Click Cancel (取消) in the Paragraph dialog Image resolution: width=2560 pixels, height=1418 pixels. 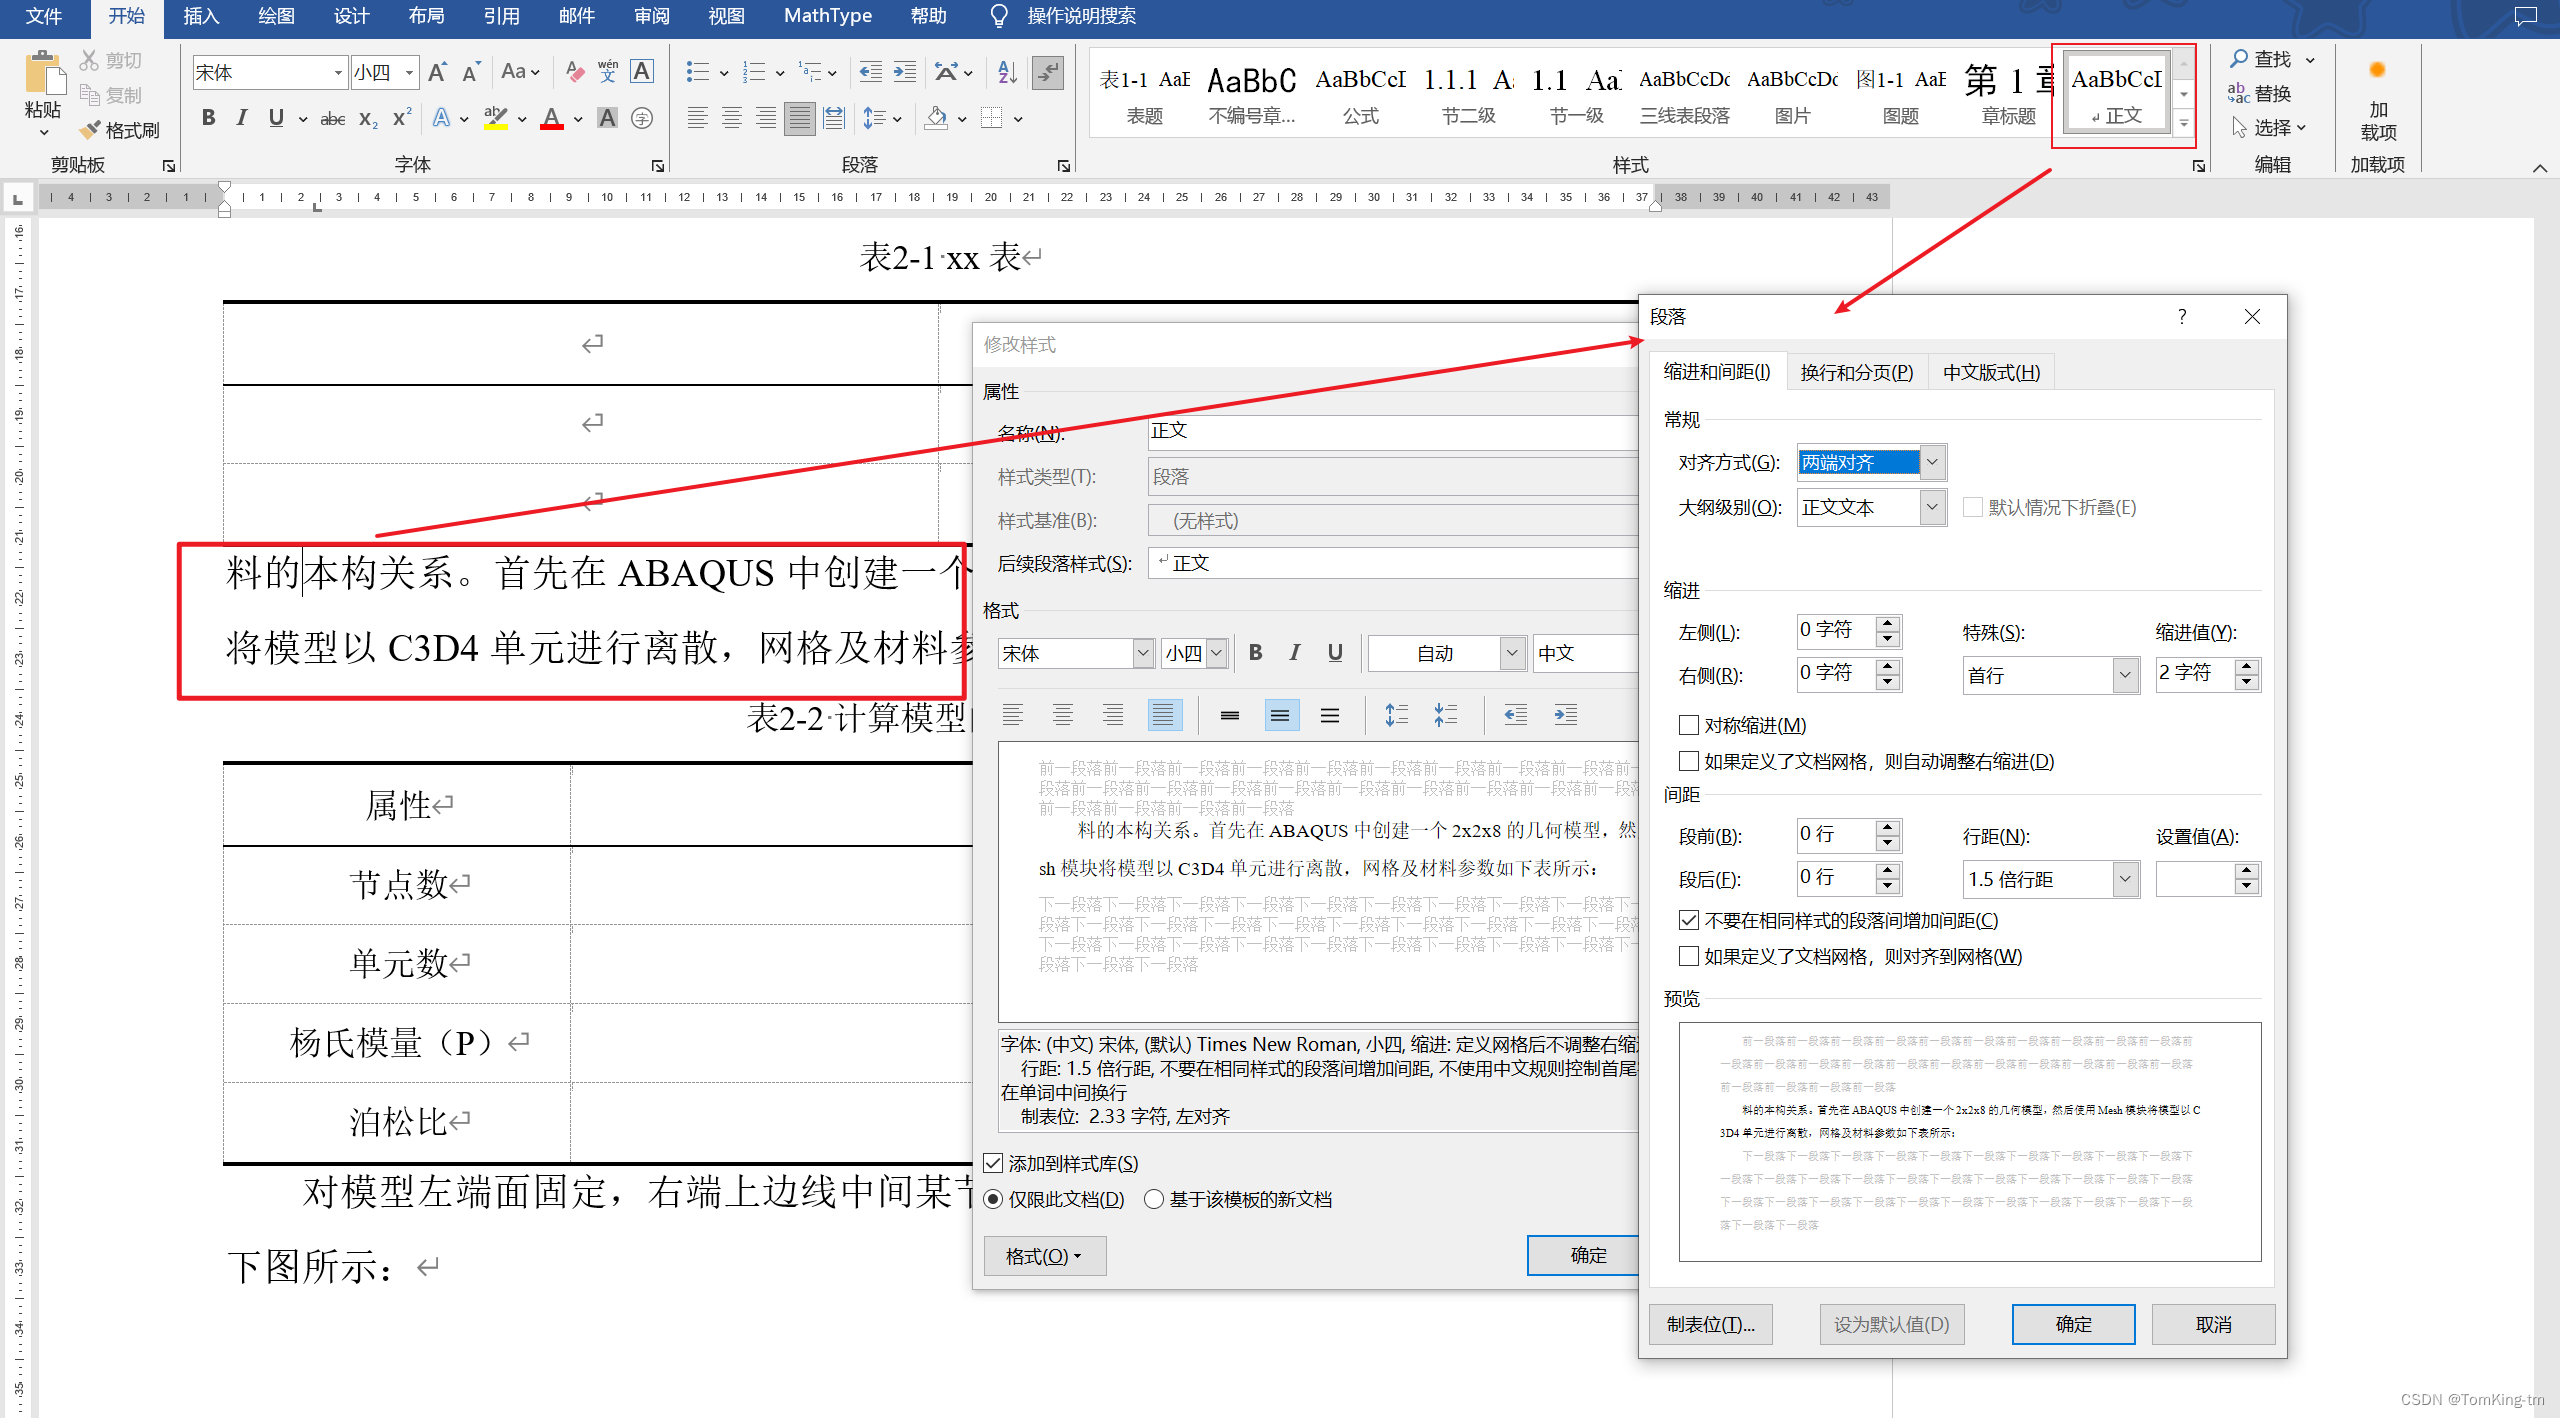pyautogui.click(x=2213, y=1324)
